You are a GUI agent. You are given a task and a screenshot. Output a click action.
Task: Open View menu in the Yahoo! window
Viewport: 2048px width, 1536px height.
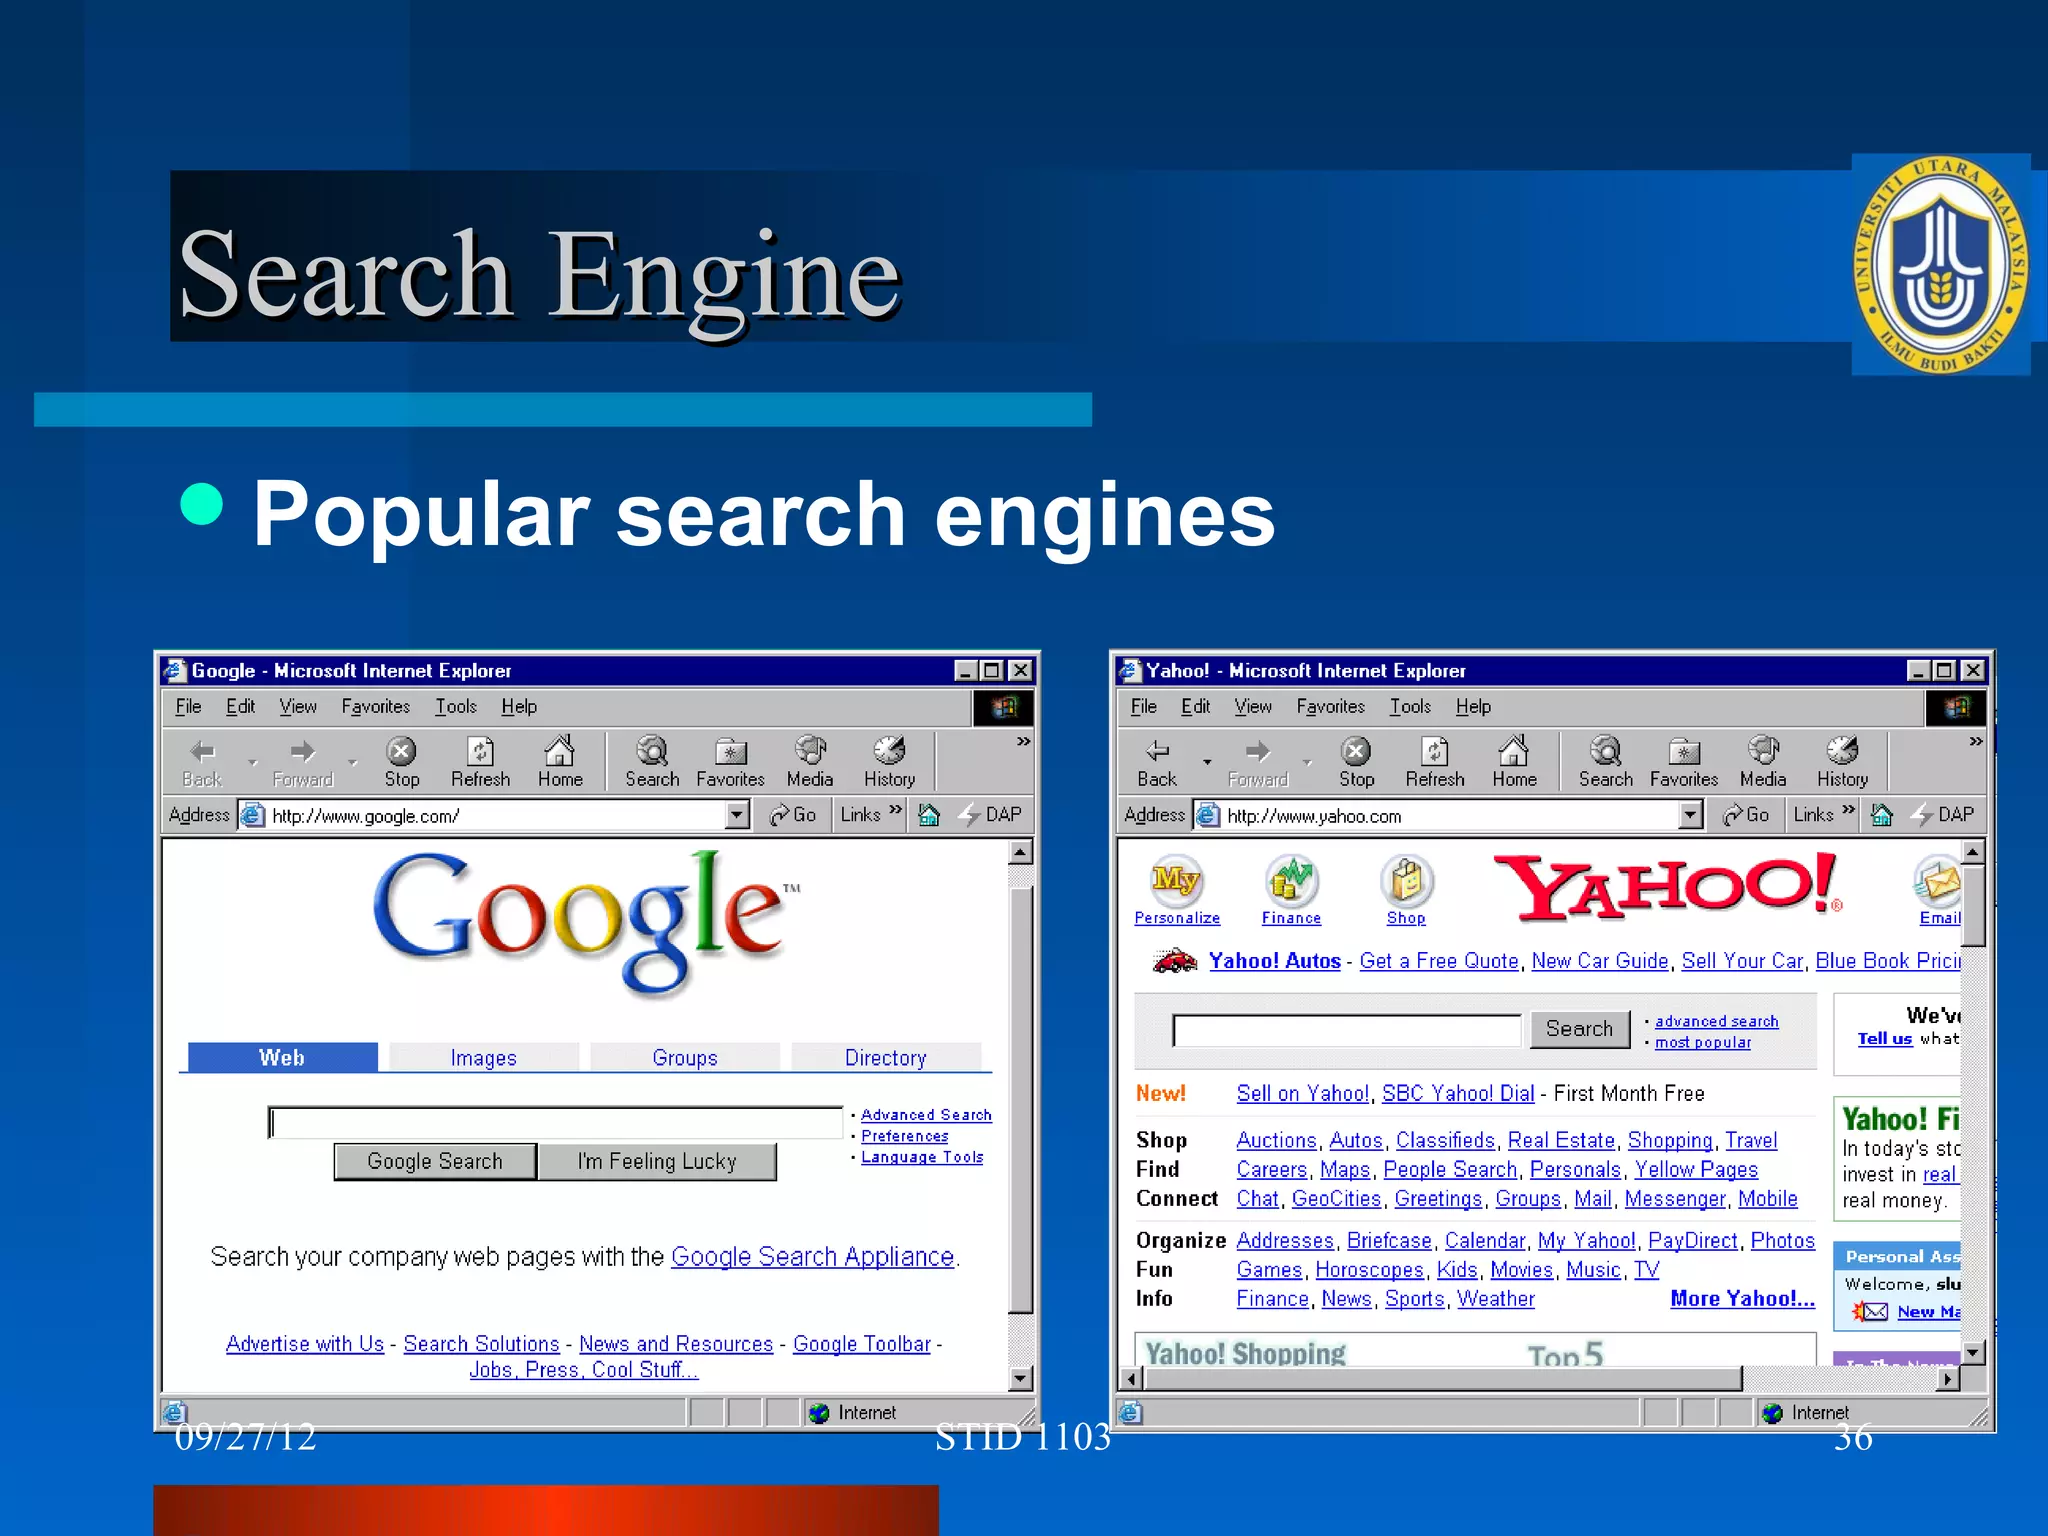[1252, 706]
